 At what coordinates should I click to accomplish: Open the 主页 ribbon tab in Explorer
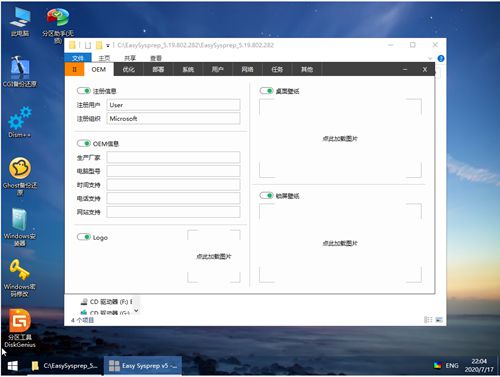pos(104,58)
